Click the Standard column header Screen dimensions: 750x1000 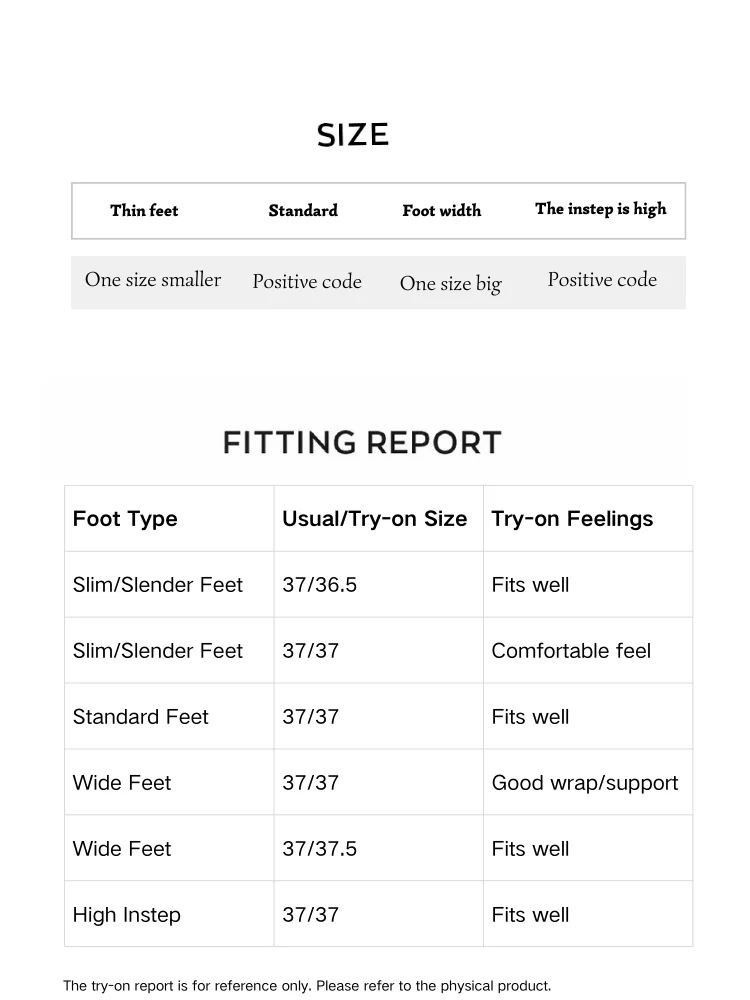[303, 211]
